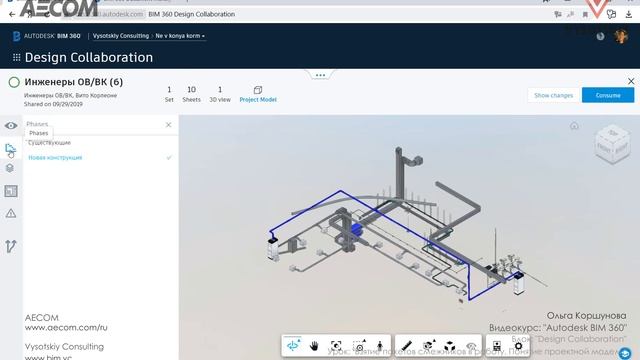The height and width of the screenshot is (360, 640).
Task: Toggle the visibility eye icon in sidebar
Action: click(x=11, y=126)
